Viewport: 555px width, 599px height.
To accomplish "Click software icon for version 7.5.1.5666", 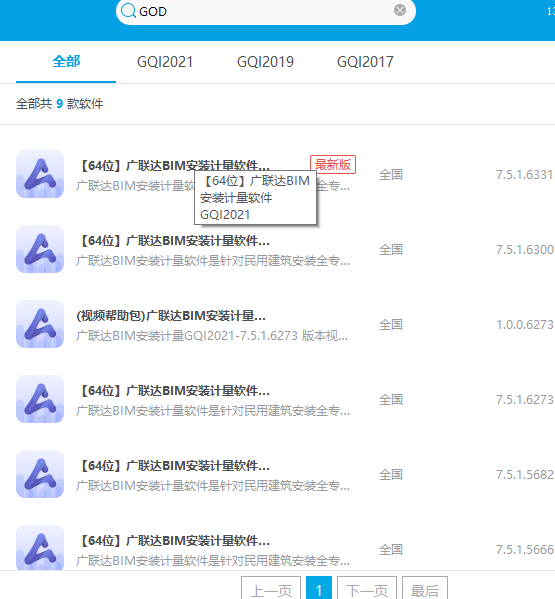I will (x=40, y=548).
